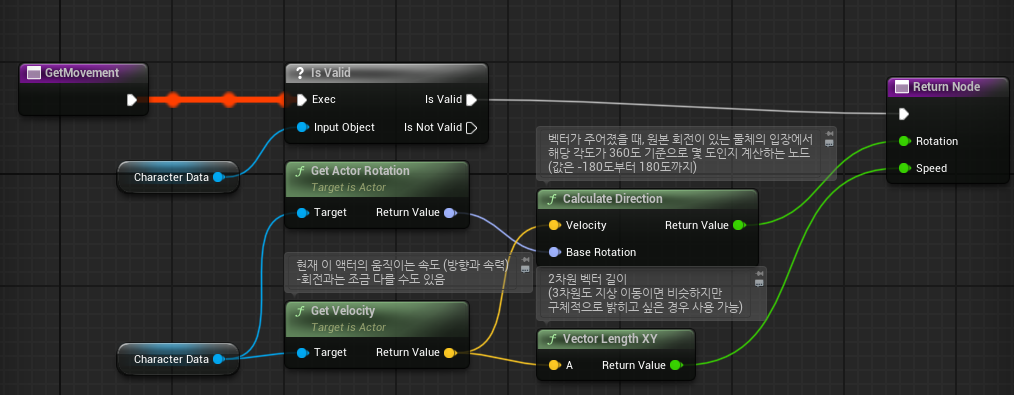The height and width of the screenshot is (395, 1014).
Task: Click the Input Object pin on Is Valid
Action: coord(302,127)
